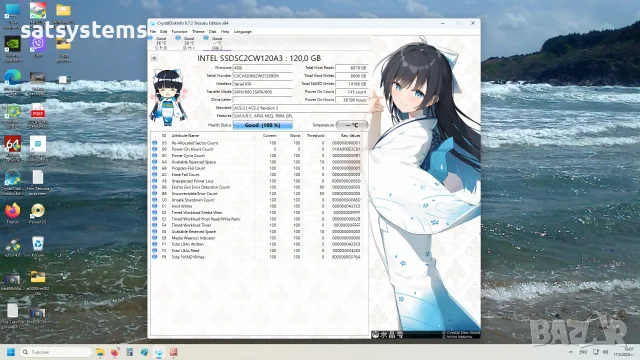Open the Help menu

(x=225, y=31)
